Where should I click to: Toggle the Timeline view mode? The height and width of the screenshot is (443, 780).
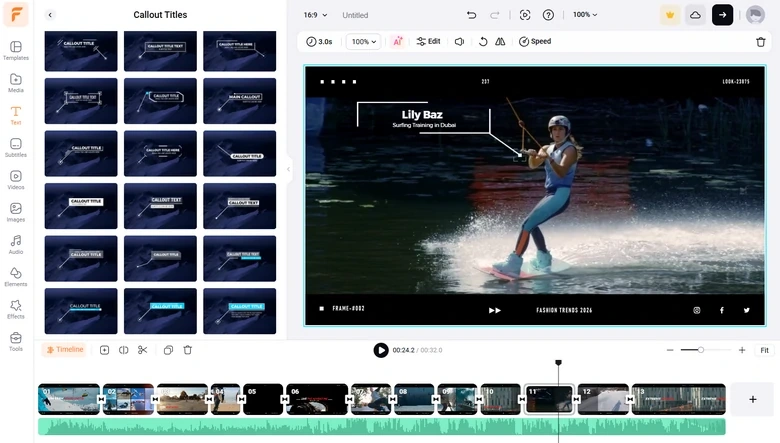point(64,350)
